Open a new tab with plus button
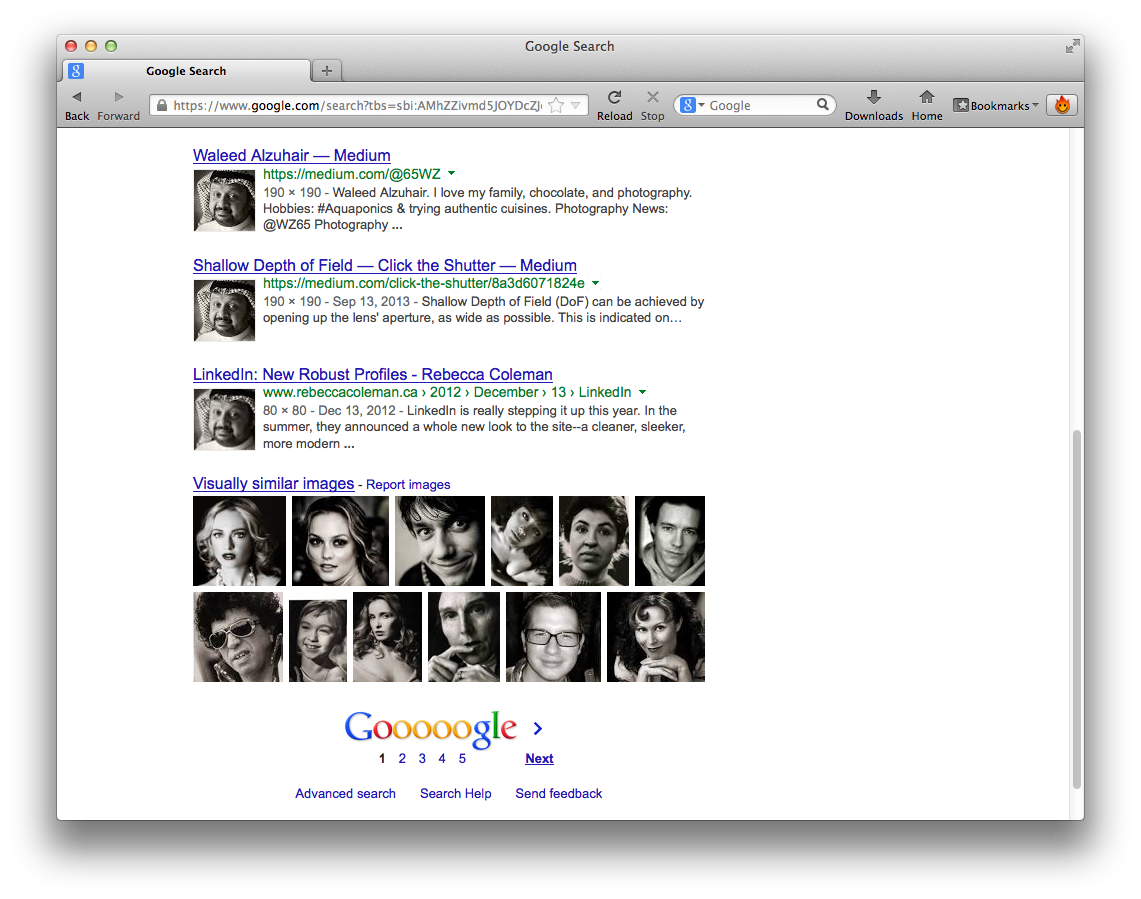Viewport: 1141px width, 899px height. (x=327, y=71)
